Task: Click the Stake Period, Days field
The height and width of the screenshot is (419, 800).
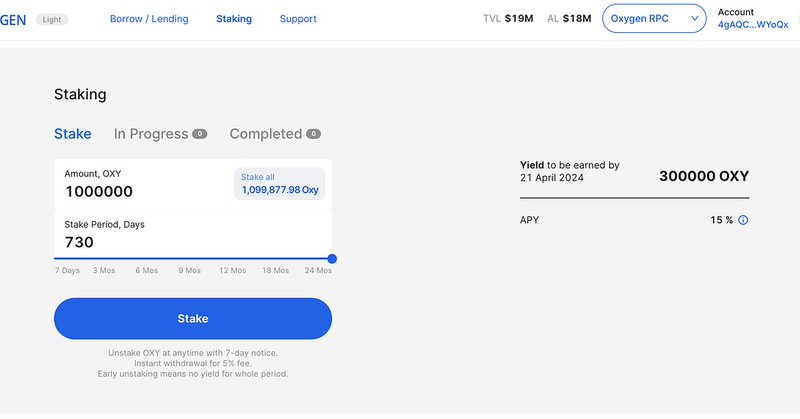Action: click(193, 234)
